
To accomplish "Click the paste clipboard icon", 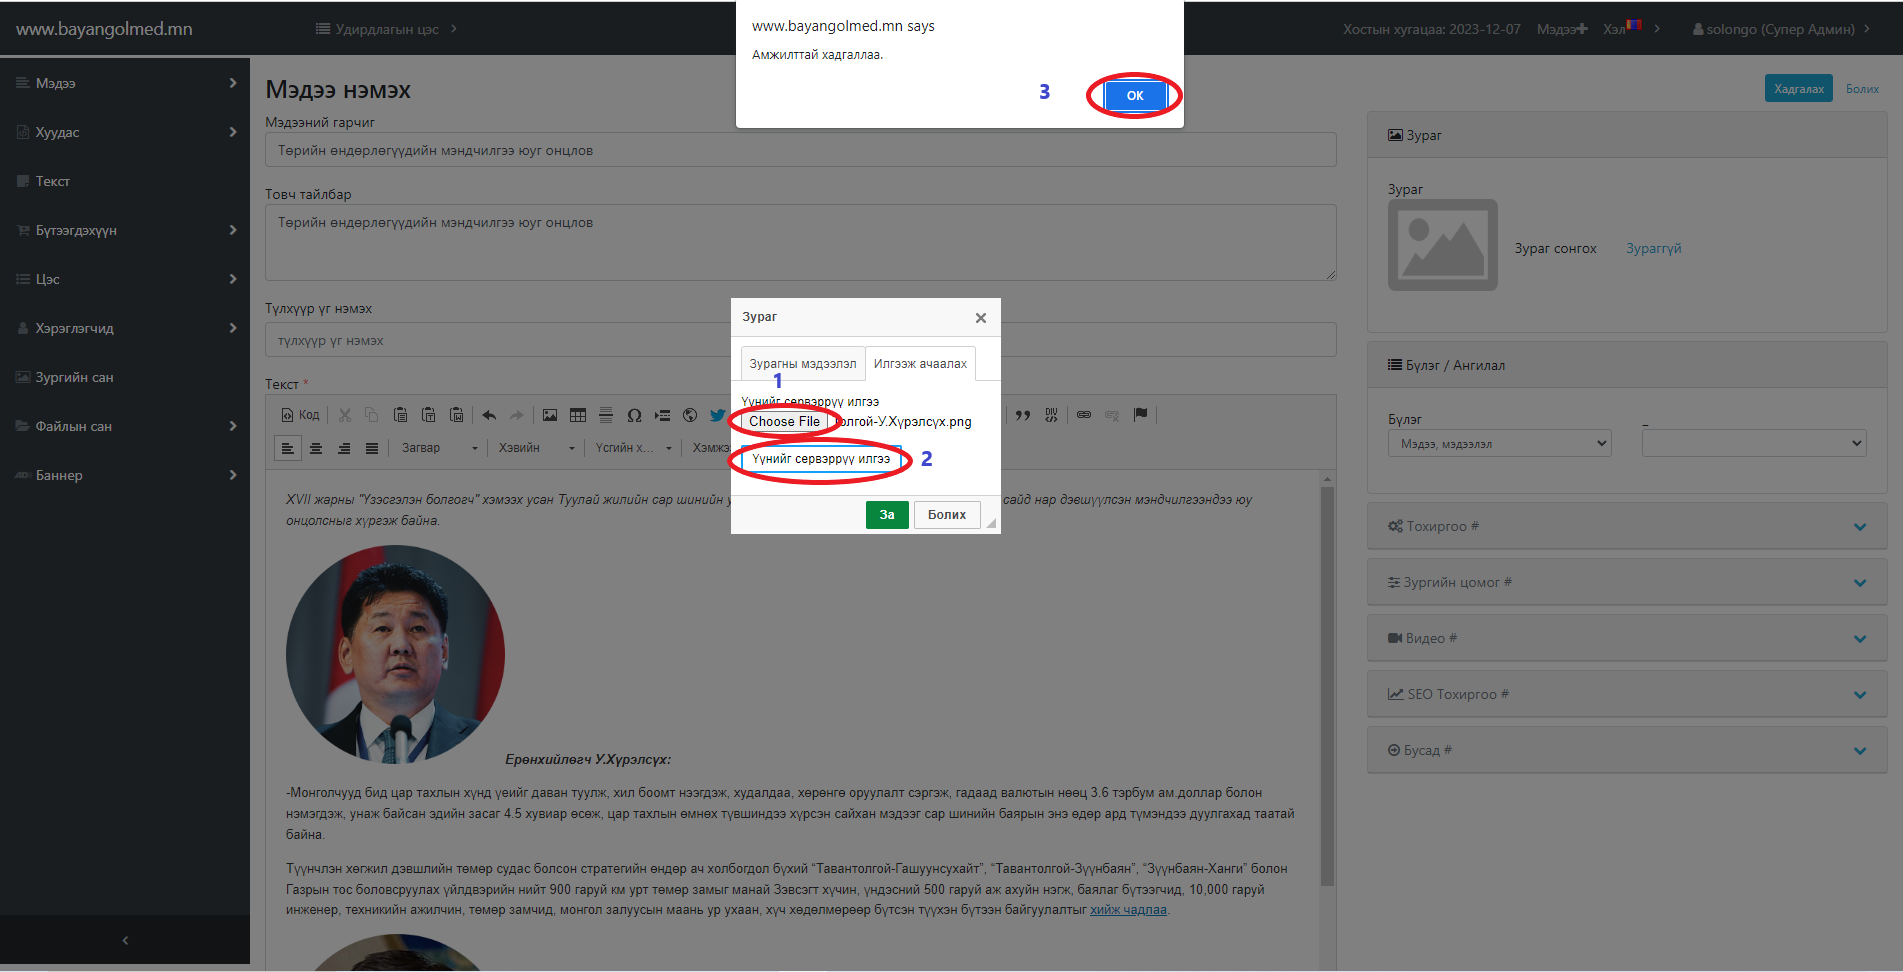I will 400,415.
